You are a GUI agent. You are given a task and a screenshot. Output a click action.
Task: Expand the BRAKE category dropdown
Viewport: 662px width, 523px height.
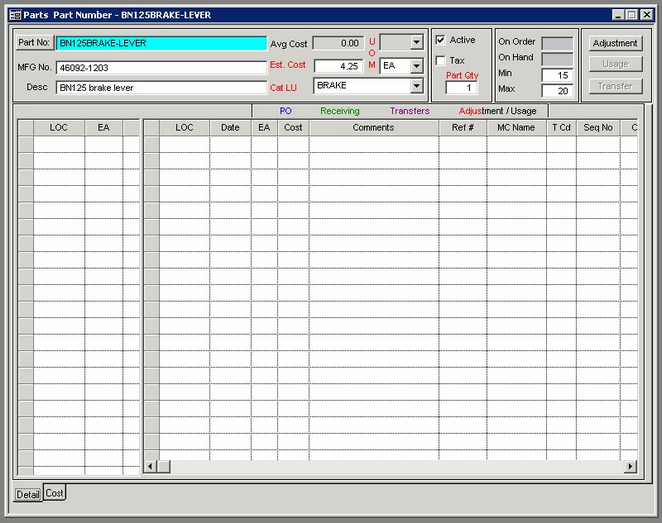pos(416,87)
